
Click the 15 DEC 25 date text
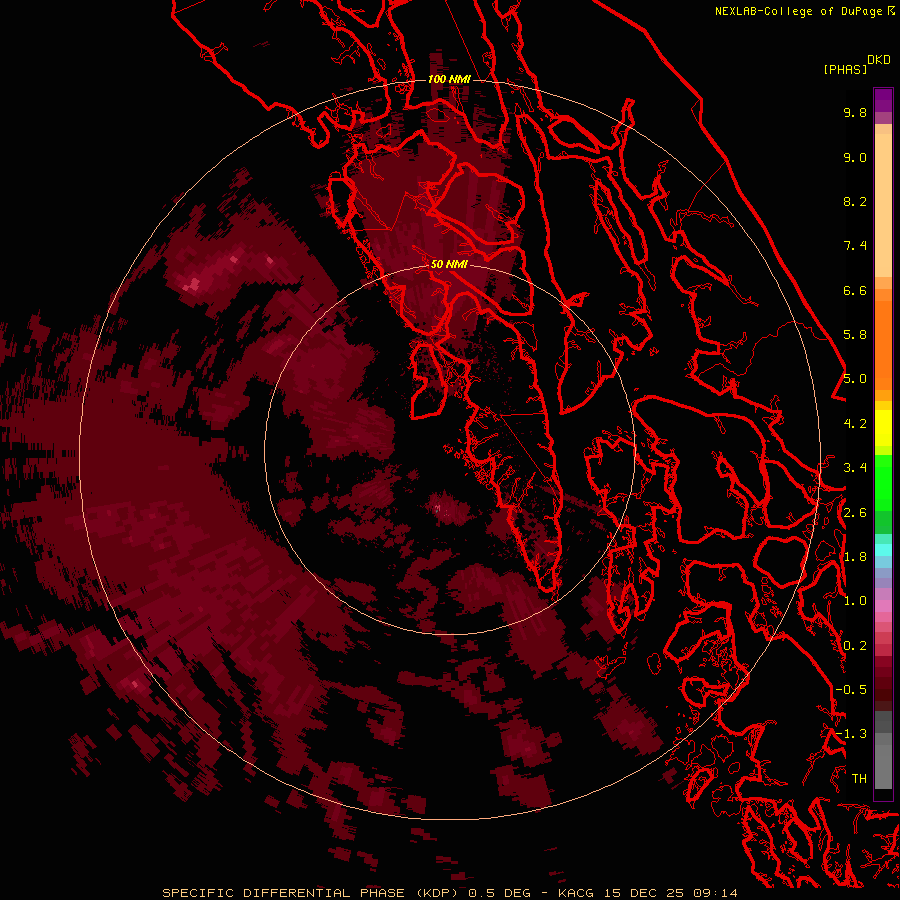(645, 893)
